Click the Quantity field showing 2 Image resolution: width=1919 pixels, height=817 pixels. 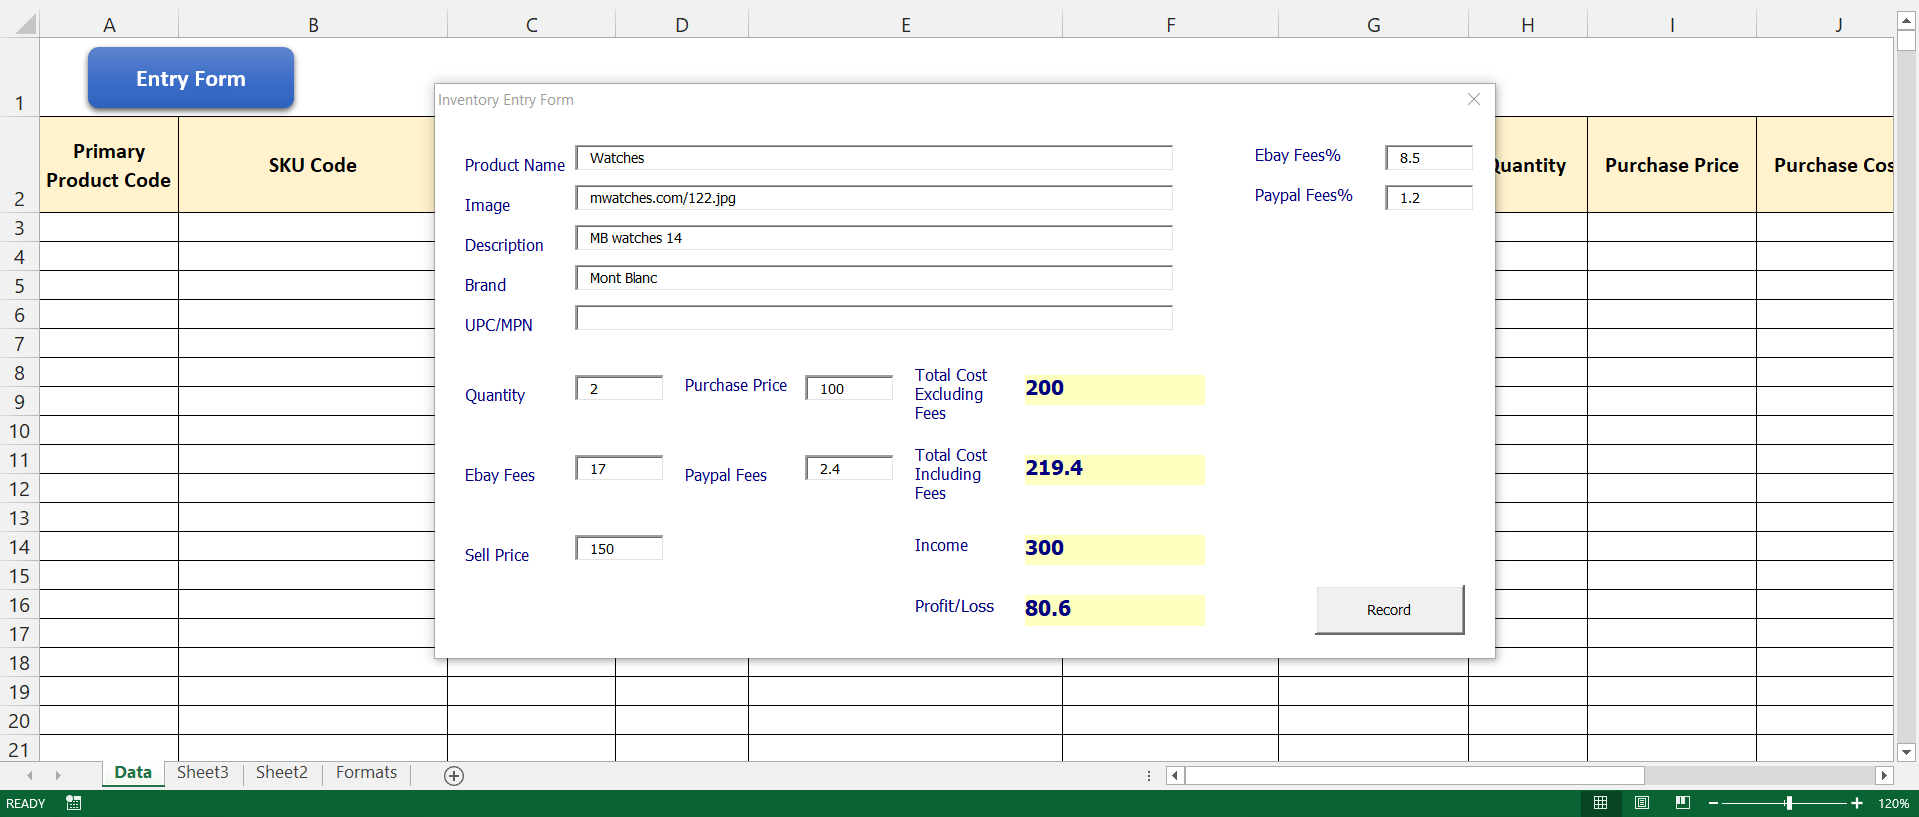point(619,388)
